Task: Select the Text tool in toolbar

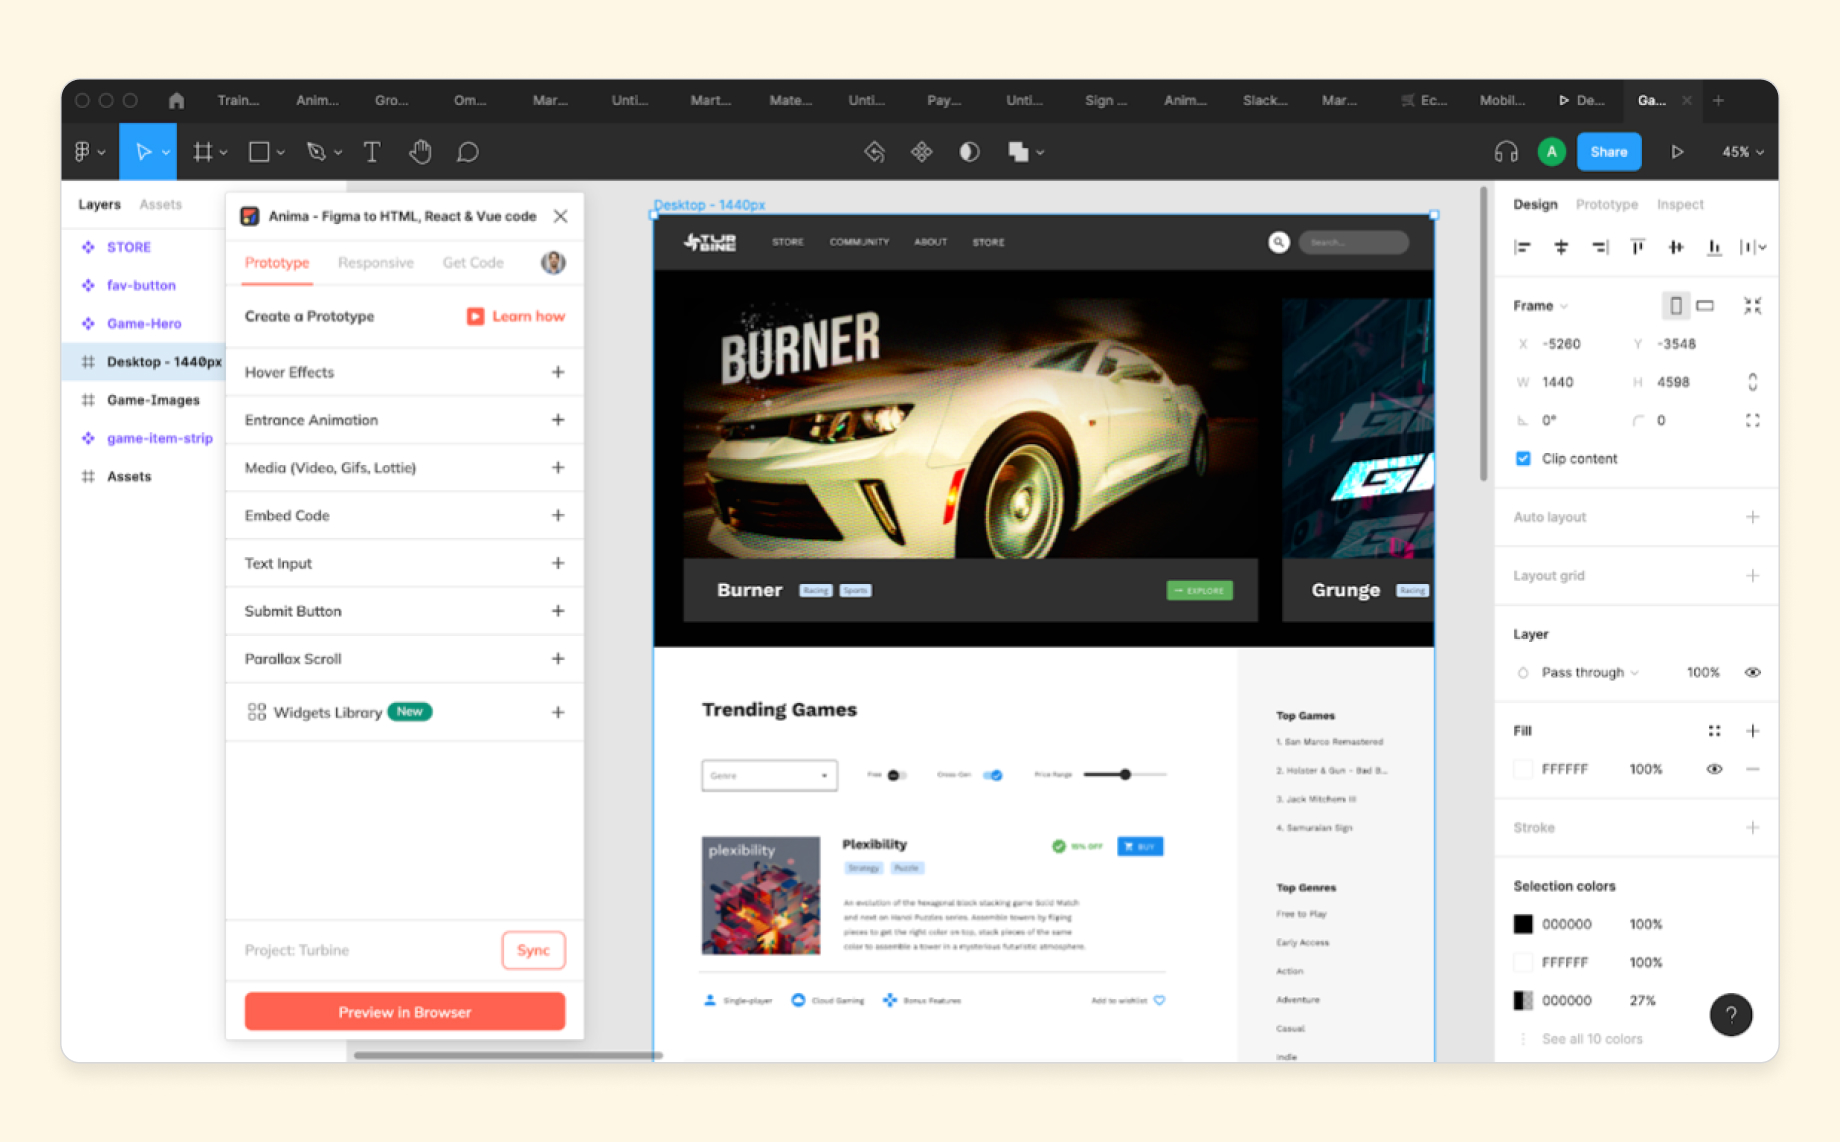Action: click(x=371, y=152)
